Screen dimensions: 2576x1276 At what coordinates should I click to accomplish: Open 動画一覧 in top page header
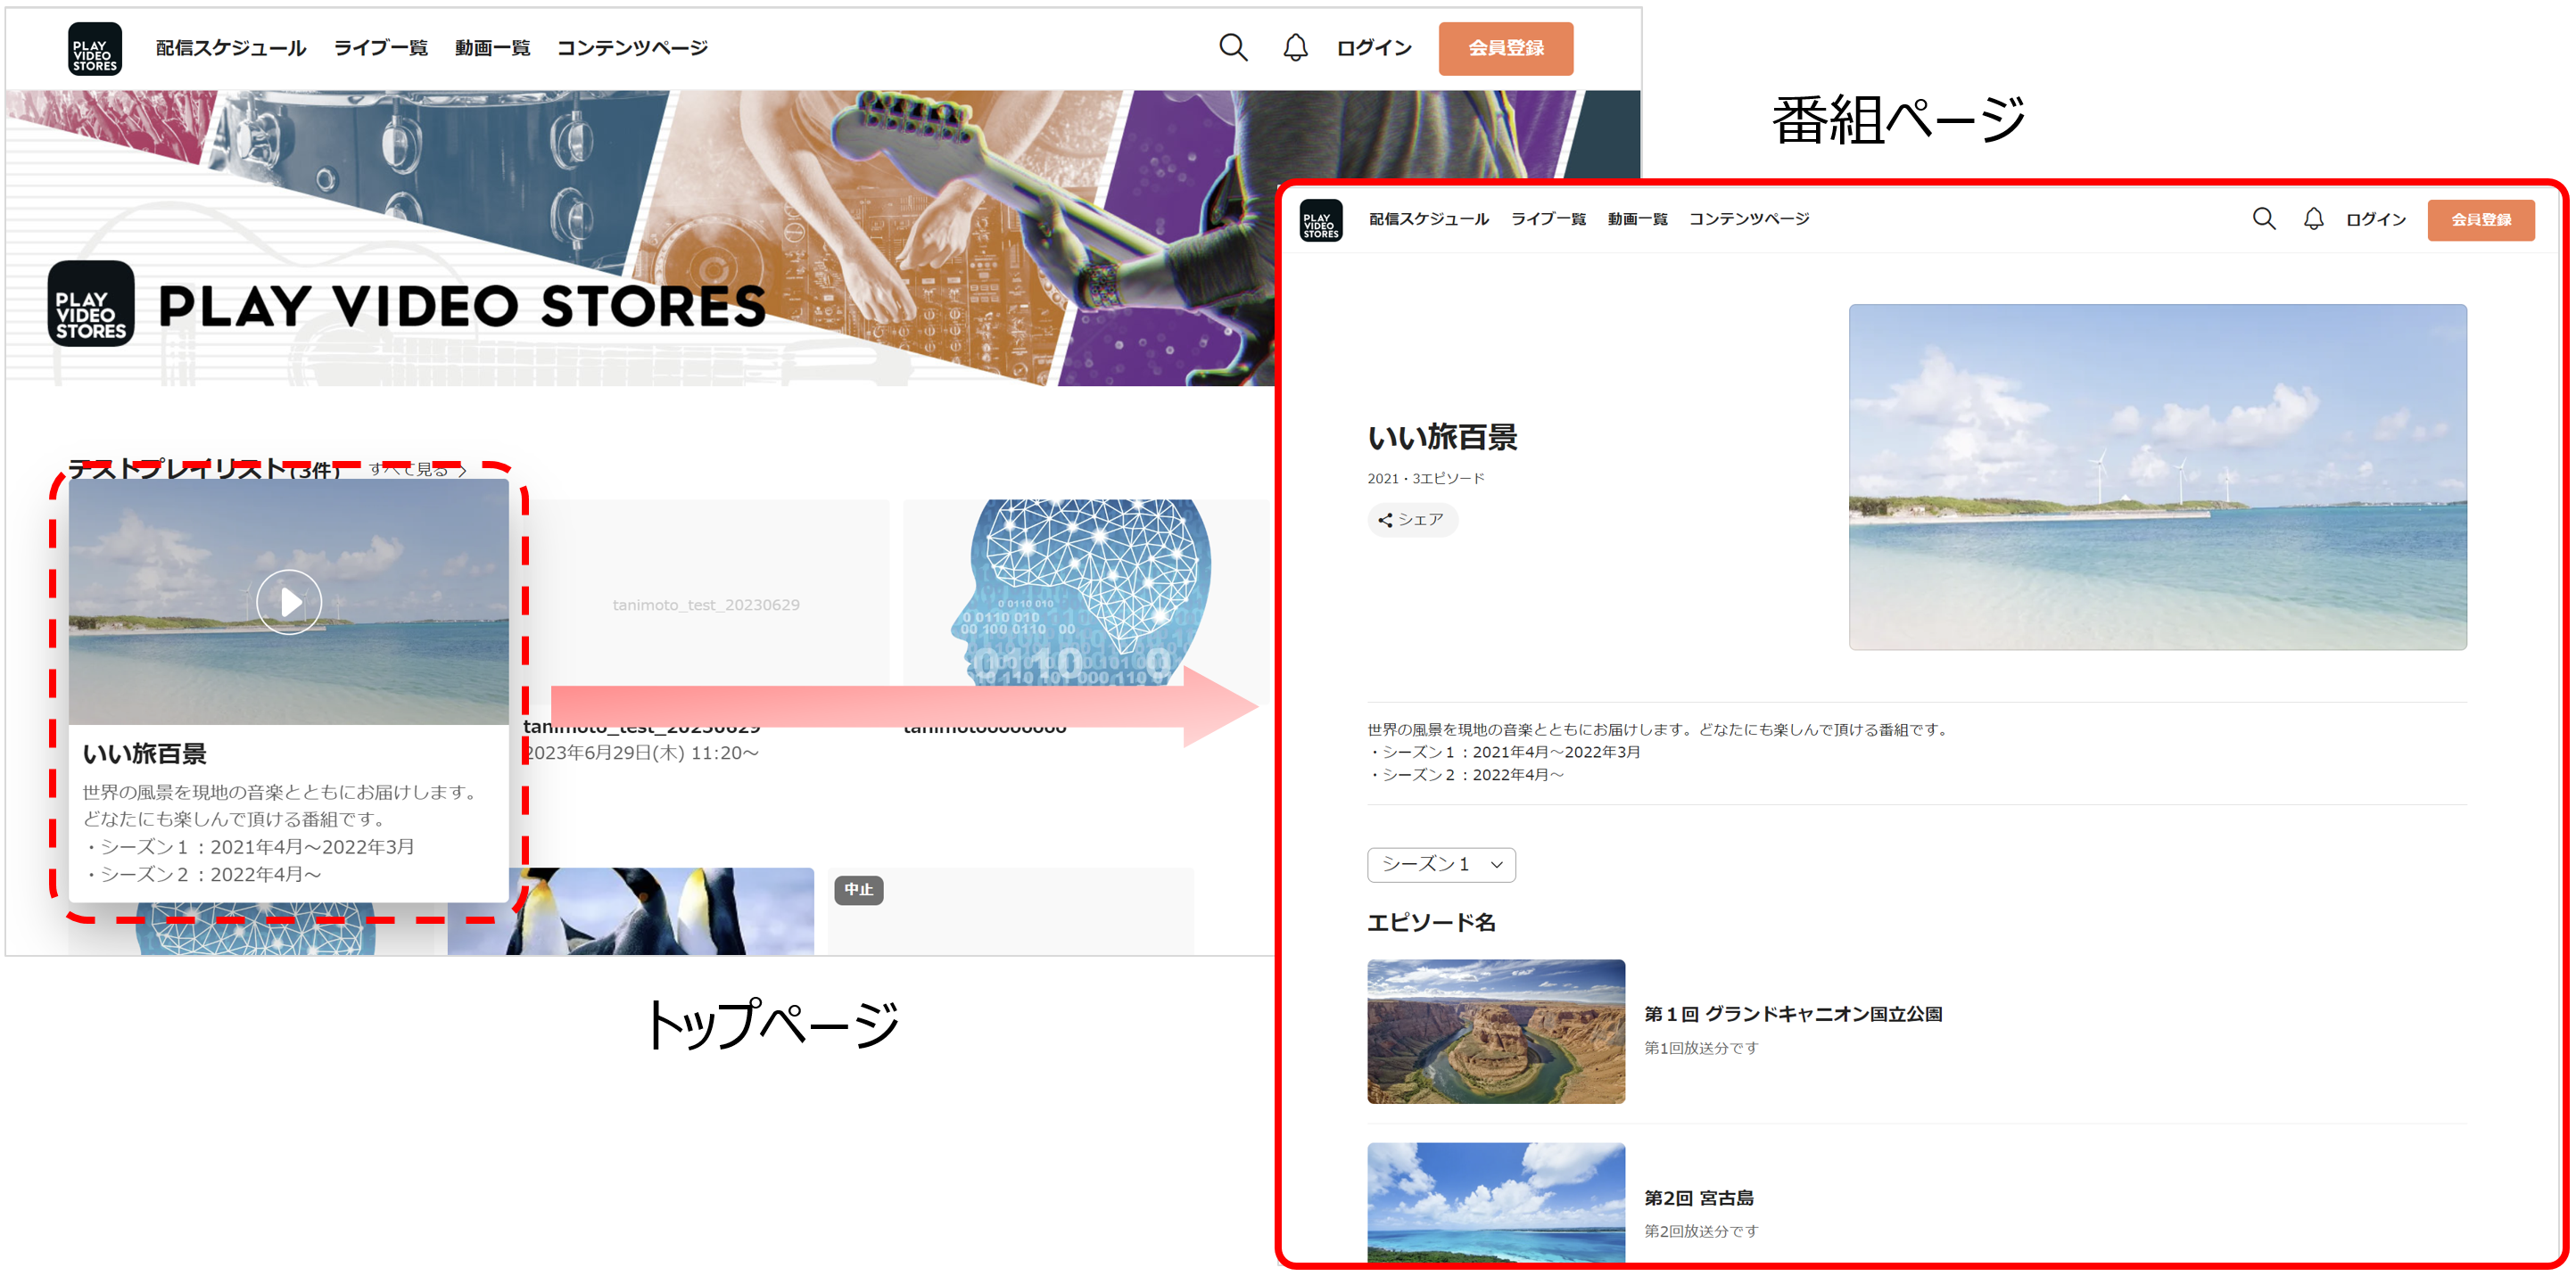coord(492,48)
